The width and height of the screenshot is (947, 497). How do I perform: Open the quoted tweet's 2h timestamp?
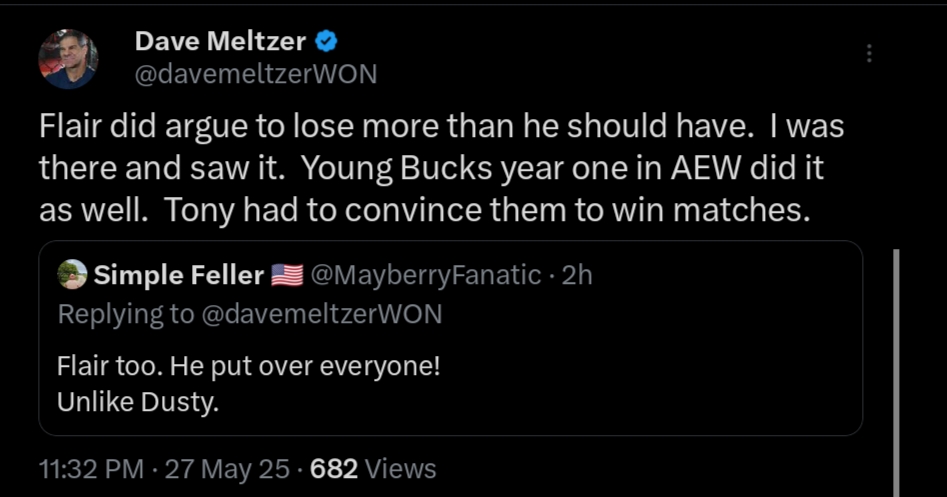[577, 275]
